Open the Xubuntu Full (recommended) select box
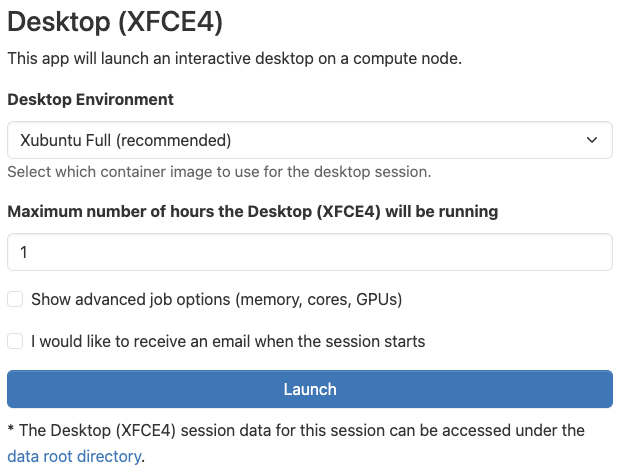This screenshot has height=475, width=622. 309,140
